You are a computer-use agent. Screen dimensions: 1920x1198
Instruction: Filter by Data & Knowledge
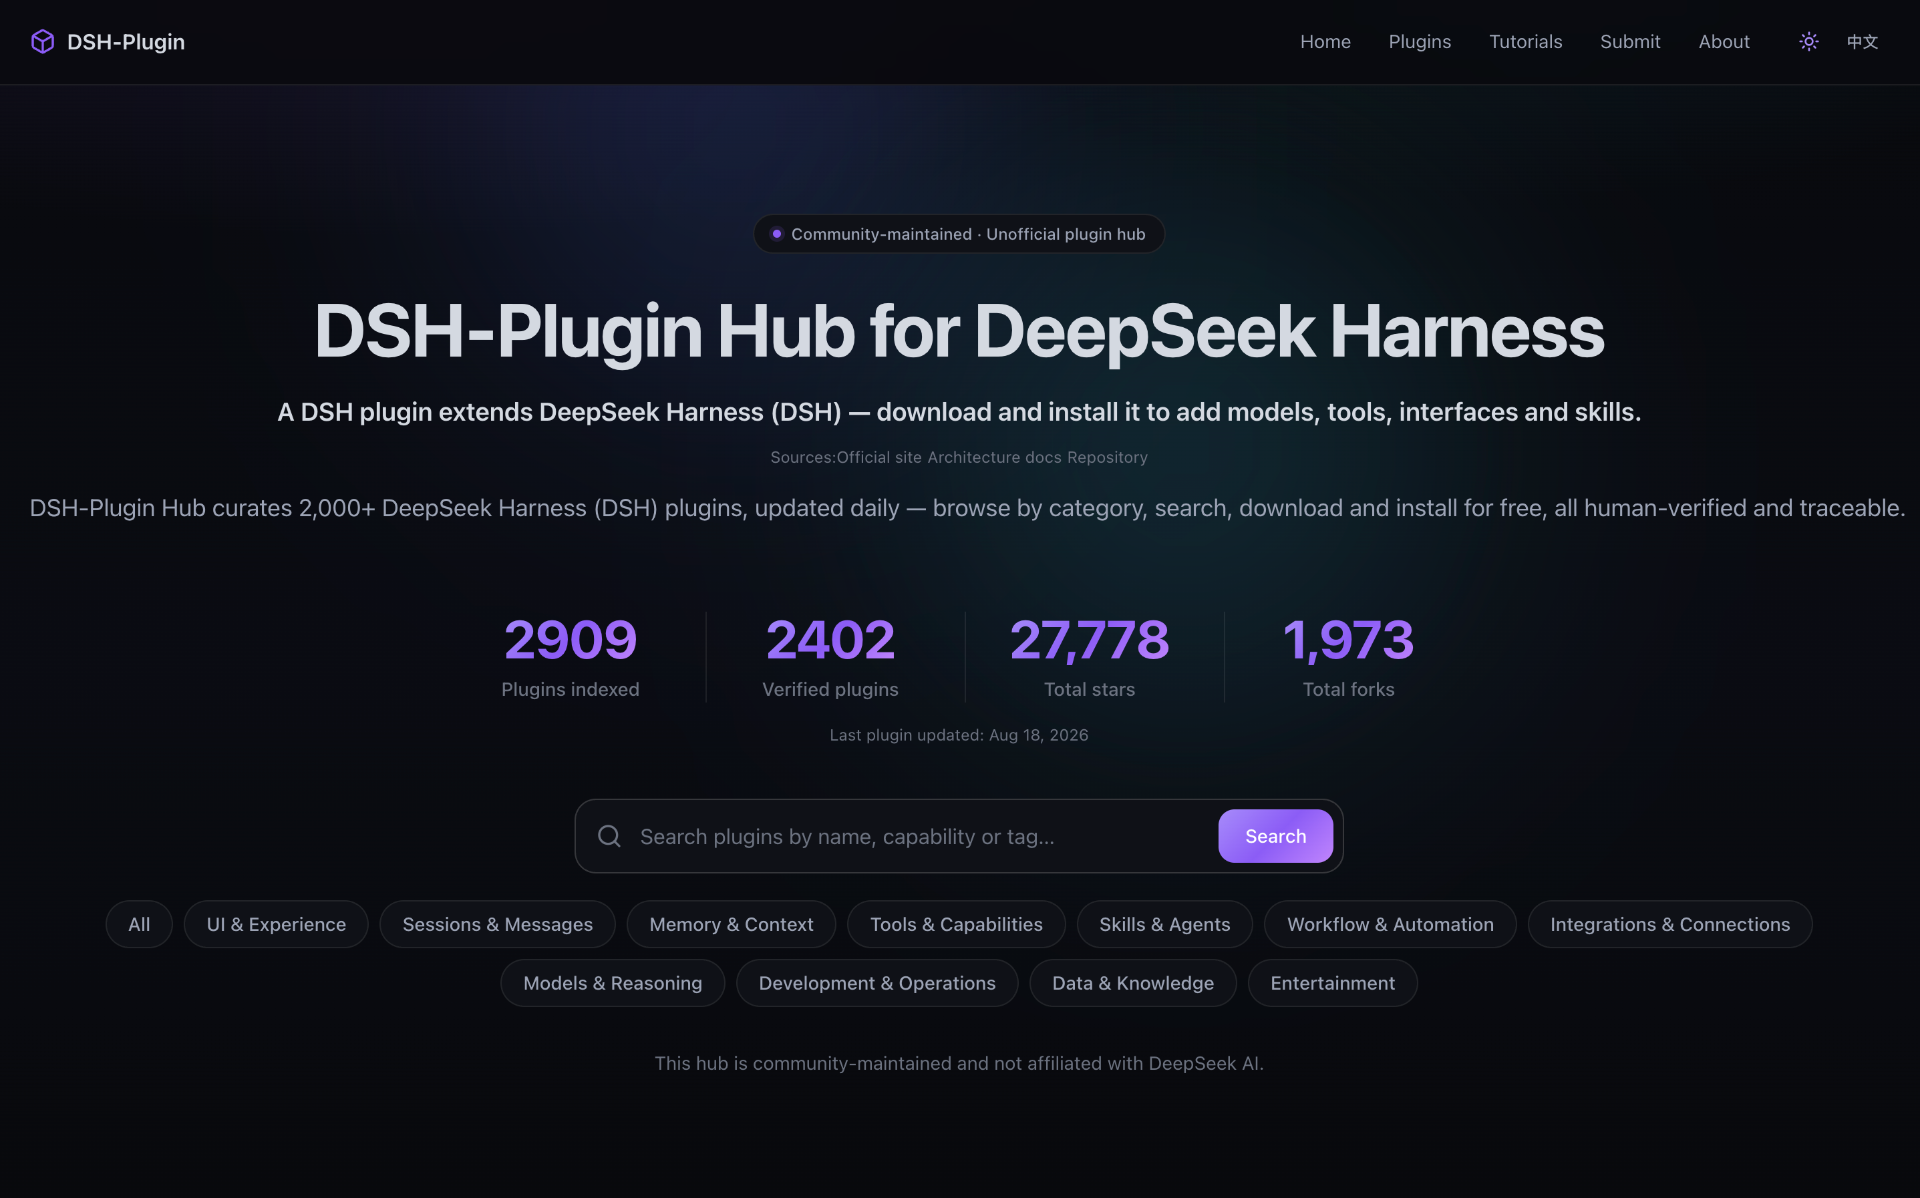(1133, 983)
